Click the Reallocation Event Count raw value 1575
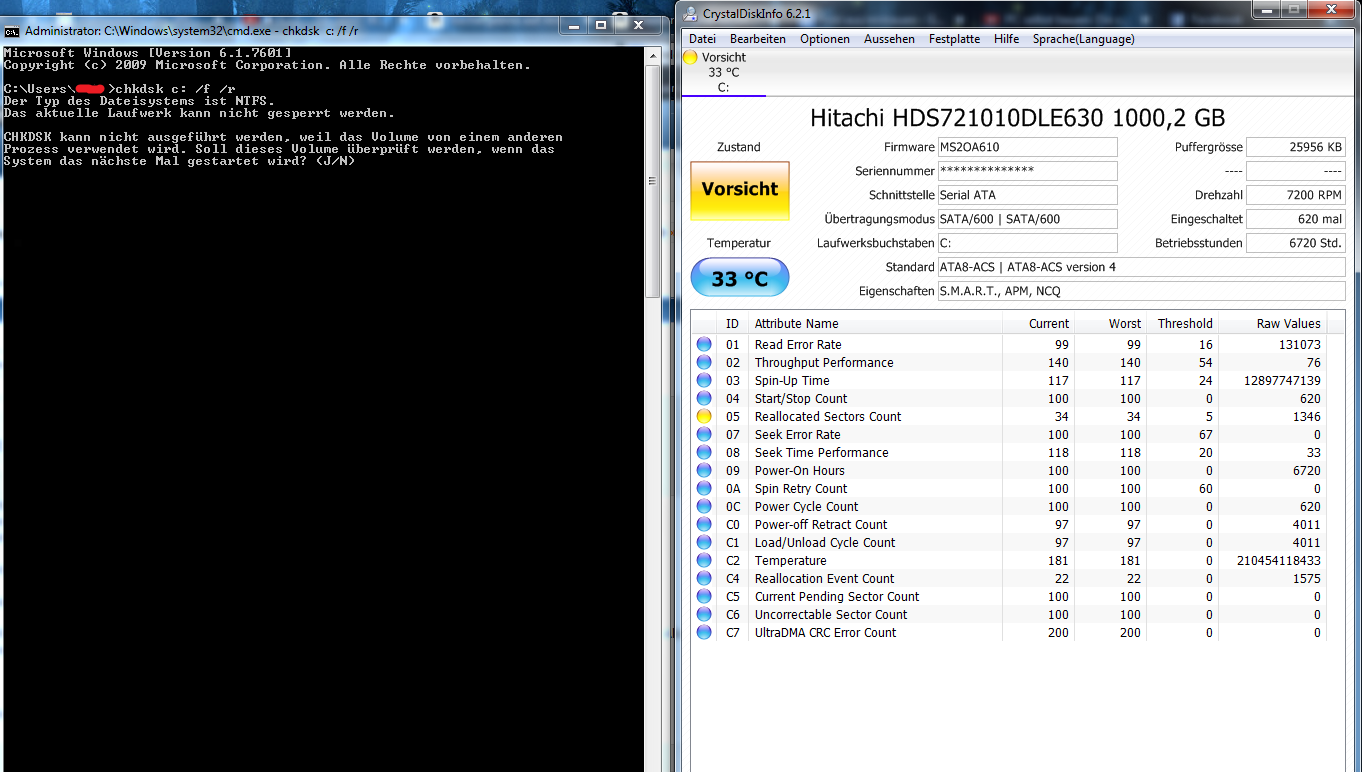The width and height of the screenshot is (1362, 772). click(x=1306, y=579)
